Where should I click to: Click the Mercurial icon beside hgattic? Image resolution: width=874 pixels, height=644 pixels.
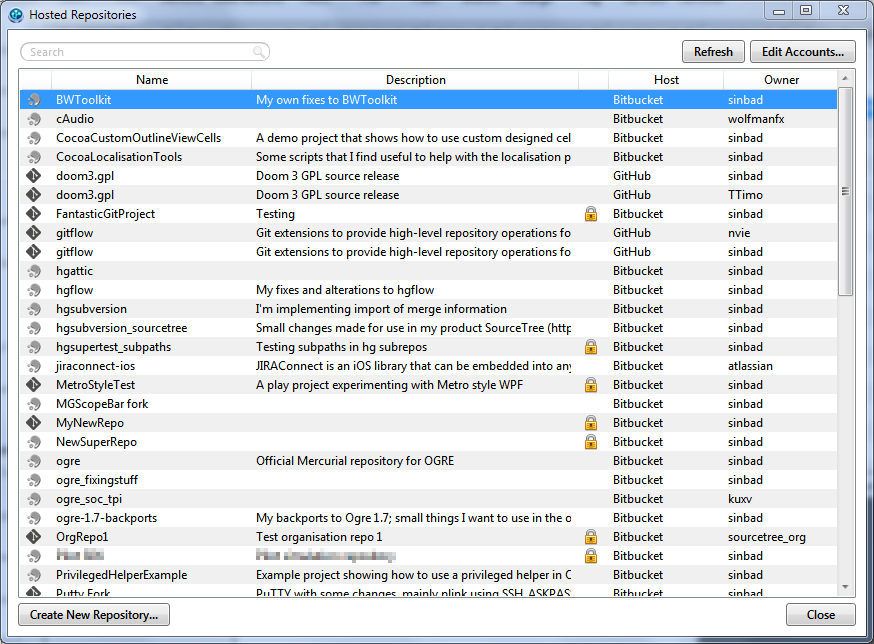34,271
